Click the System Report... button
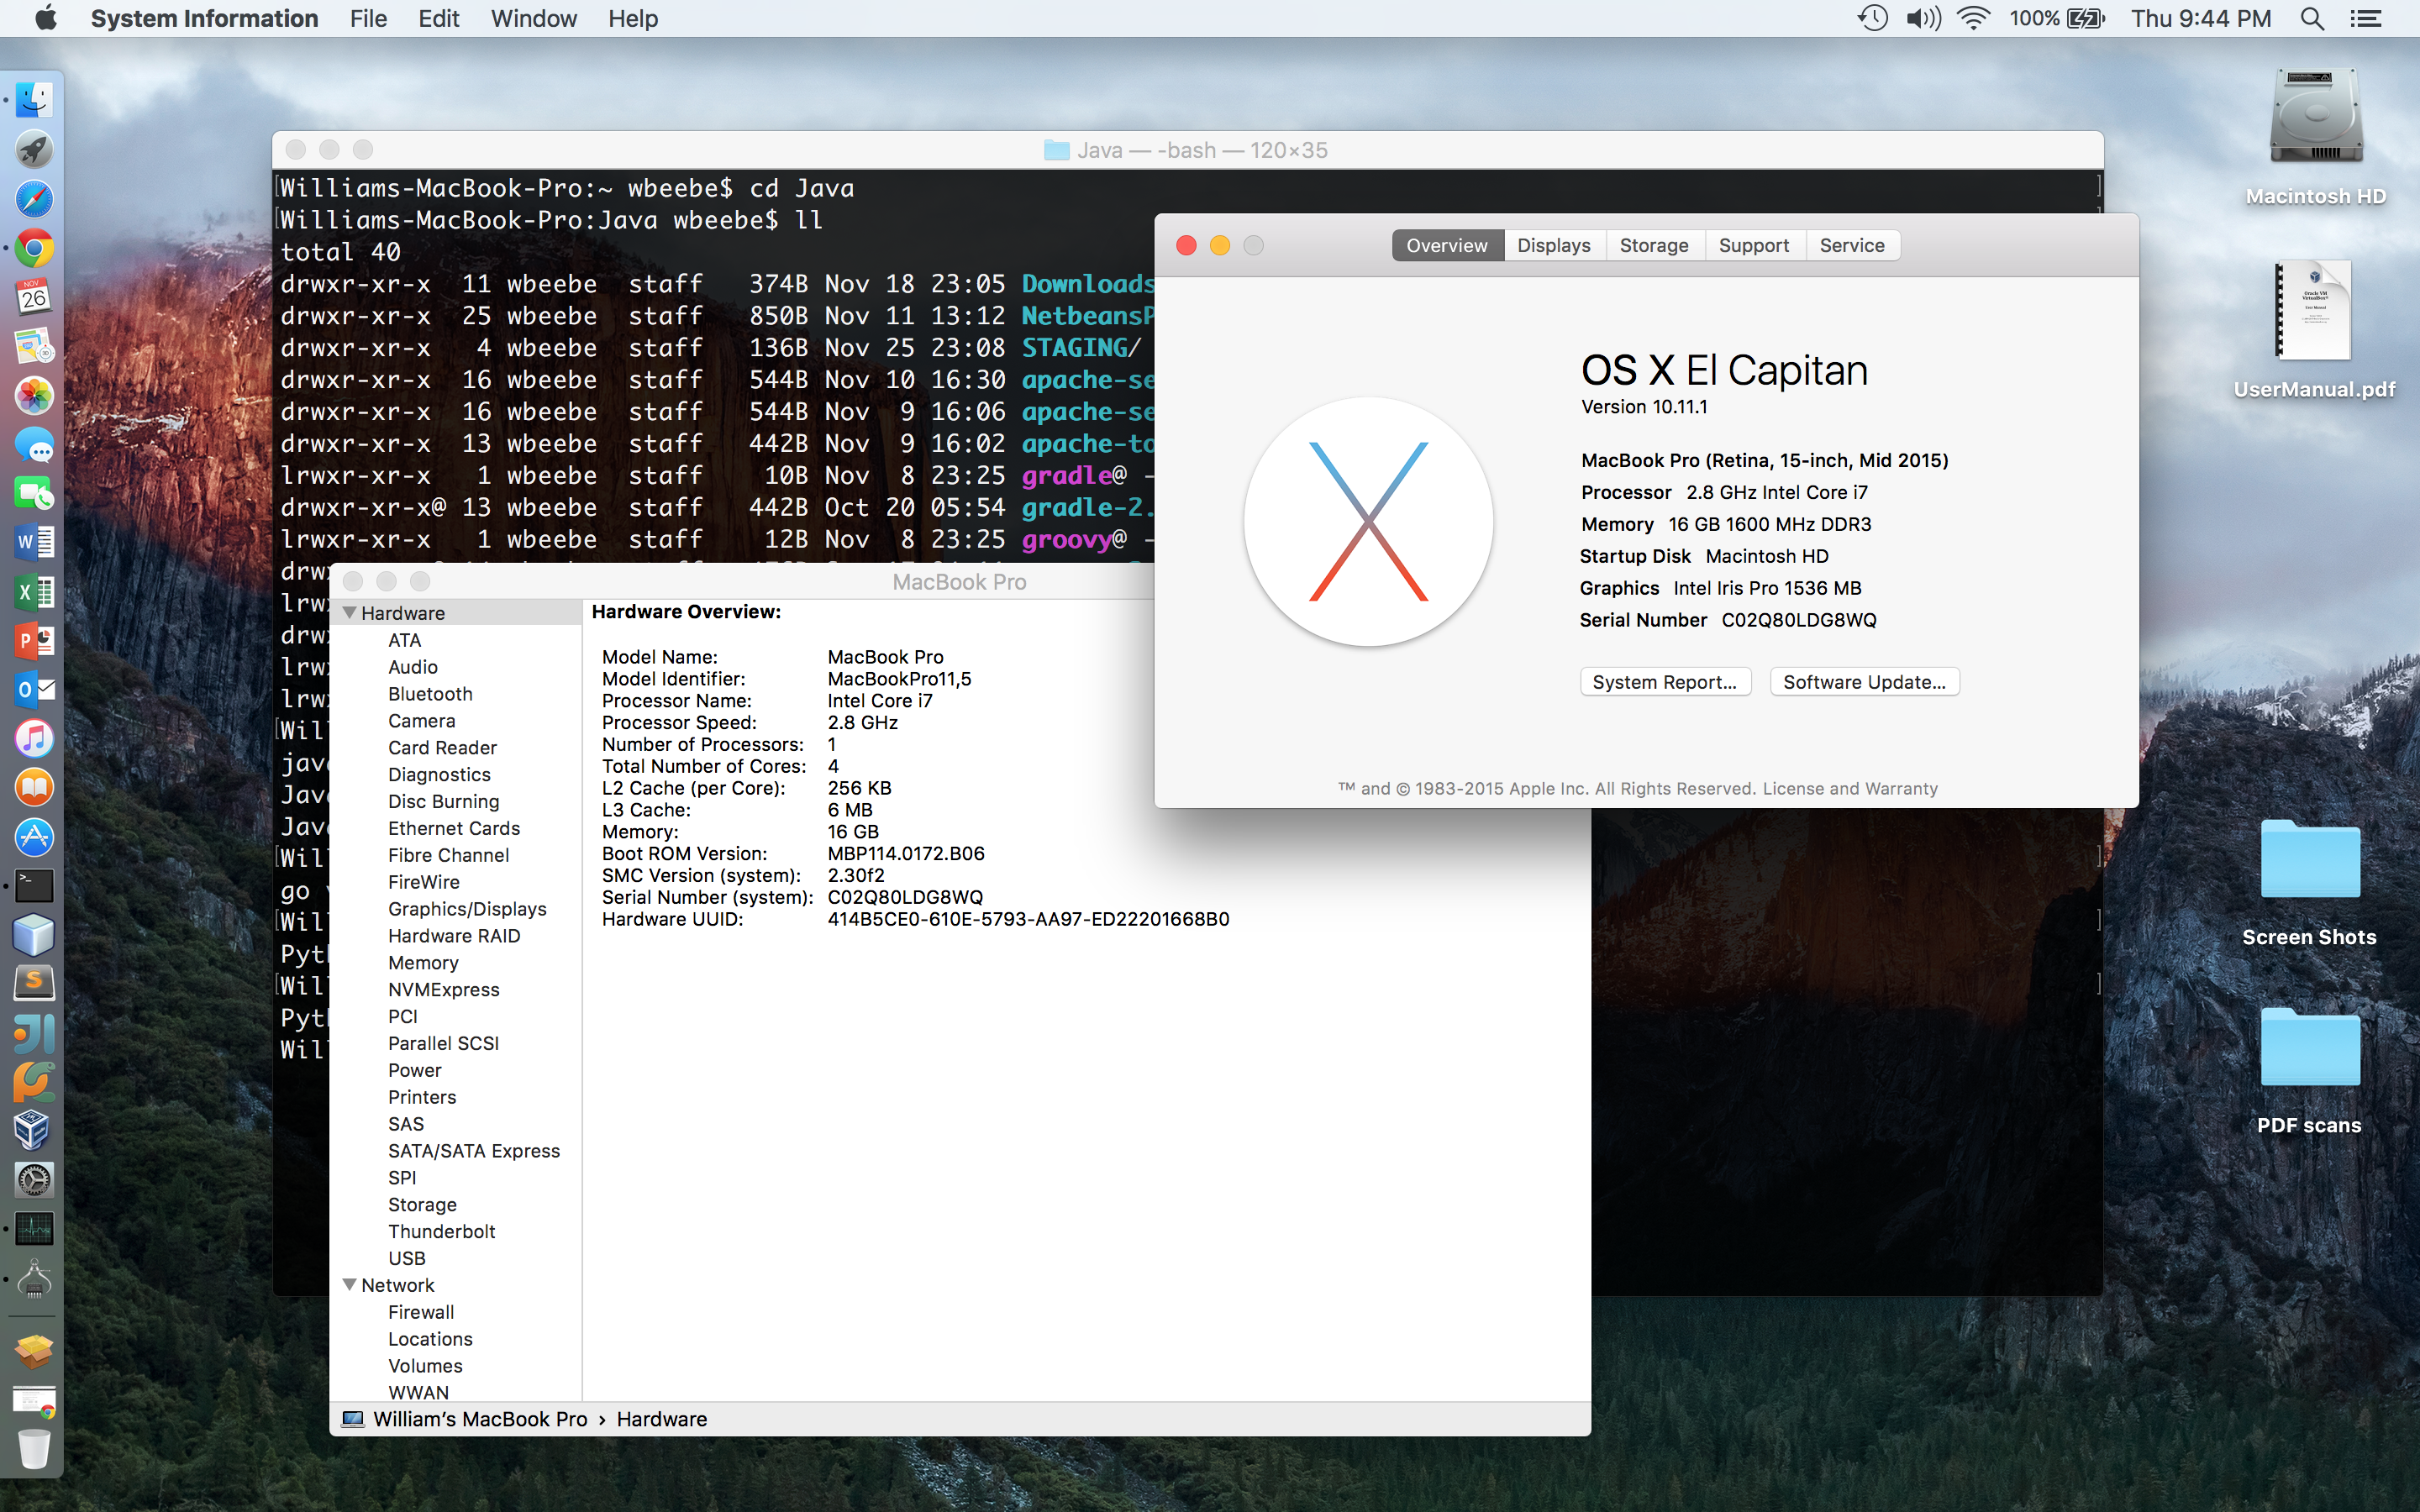 [1665, 682]
